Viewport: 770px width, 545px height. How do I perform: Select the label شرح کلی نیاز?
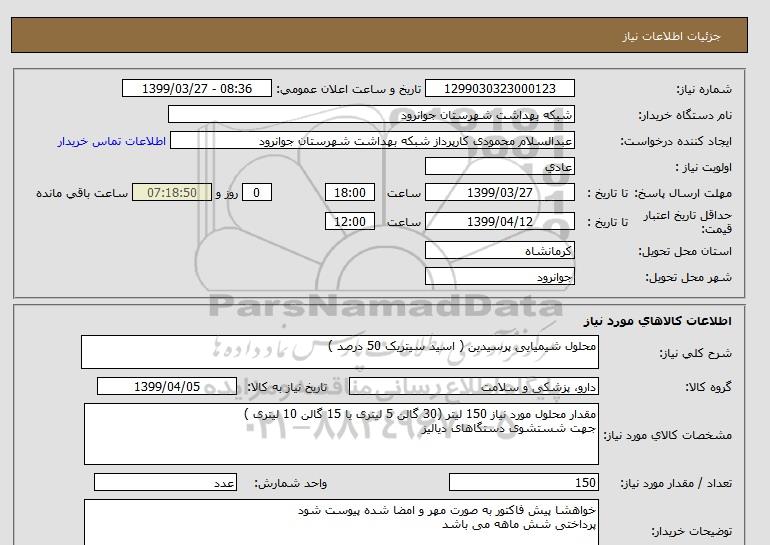coord(695,354)
